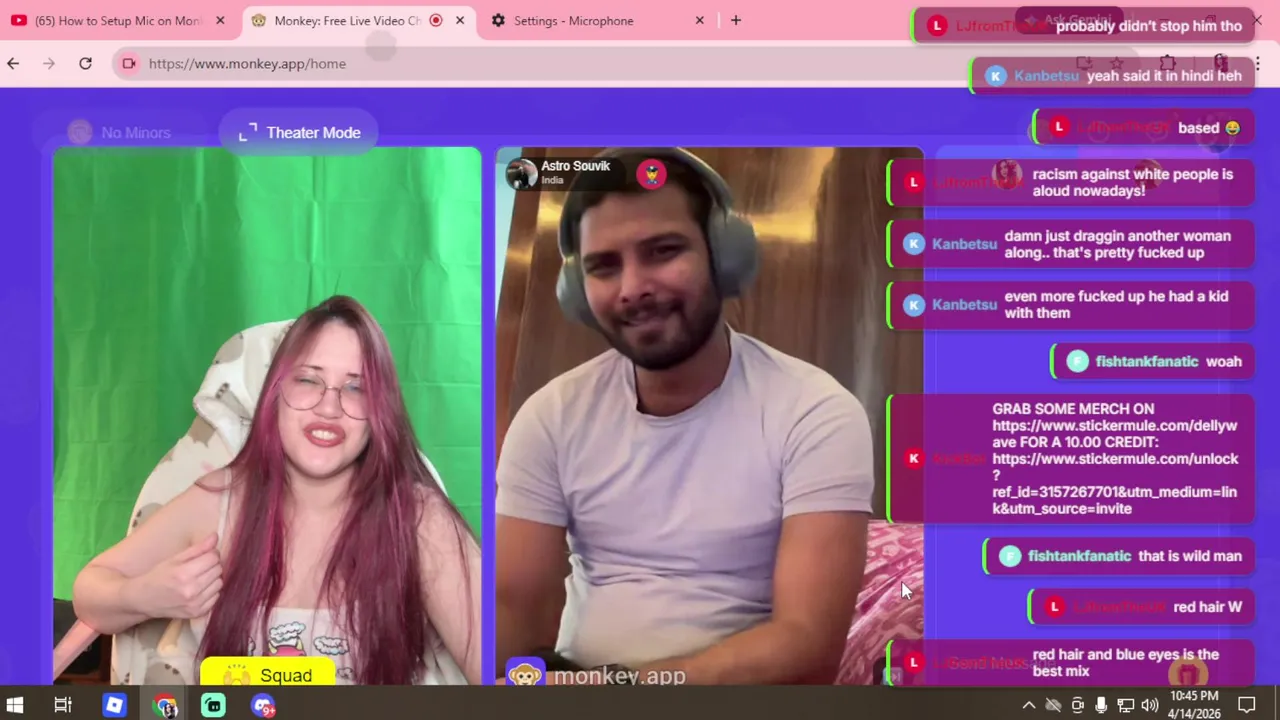Viewport: 1280px width, 720px height.
Task: Click the F avatar beside 'woah'
Action: pos(1076,362)
